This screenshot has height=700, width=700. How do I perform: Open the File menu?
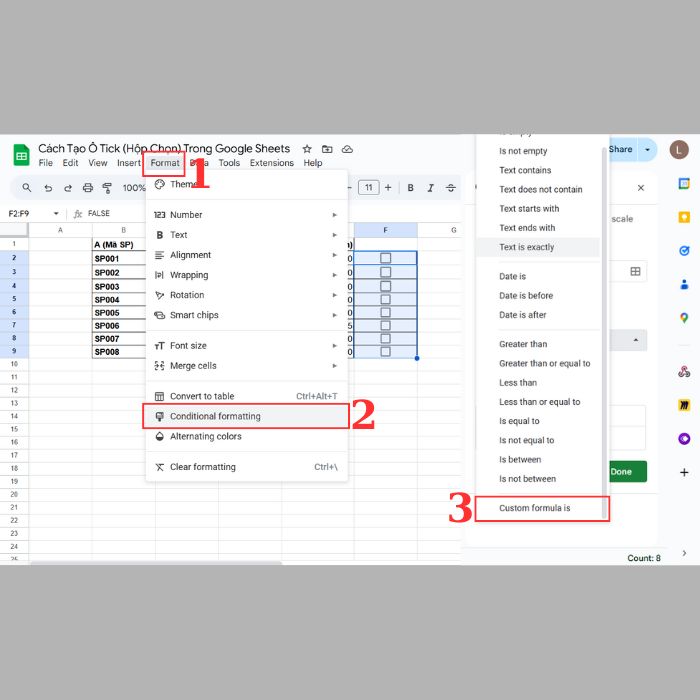tap(46, 163)
